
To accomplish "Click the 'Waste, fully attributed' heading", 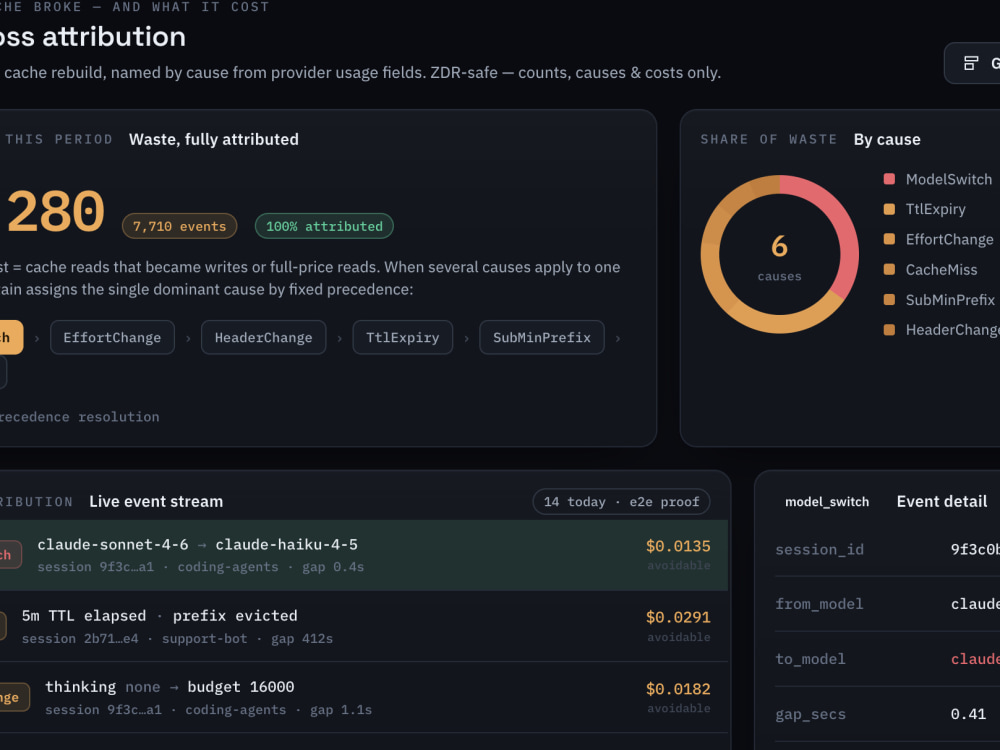I will pos(214,140).
